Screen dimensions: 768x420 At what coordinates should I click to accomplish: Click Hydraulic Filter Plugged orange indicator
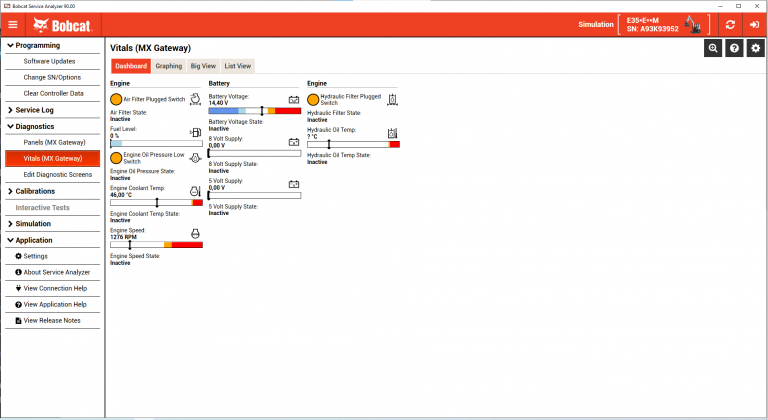point(313,99)
